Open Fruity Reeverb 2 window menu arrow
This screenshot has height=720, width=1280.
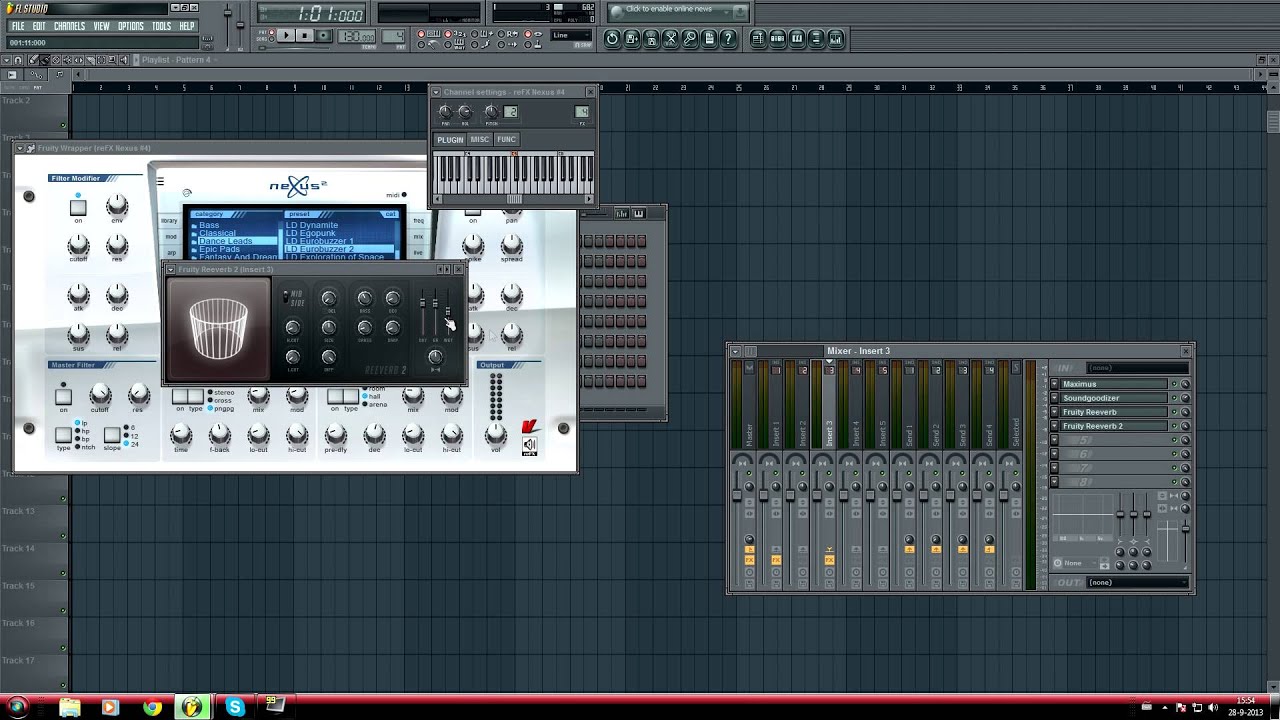[171, 269]
